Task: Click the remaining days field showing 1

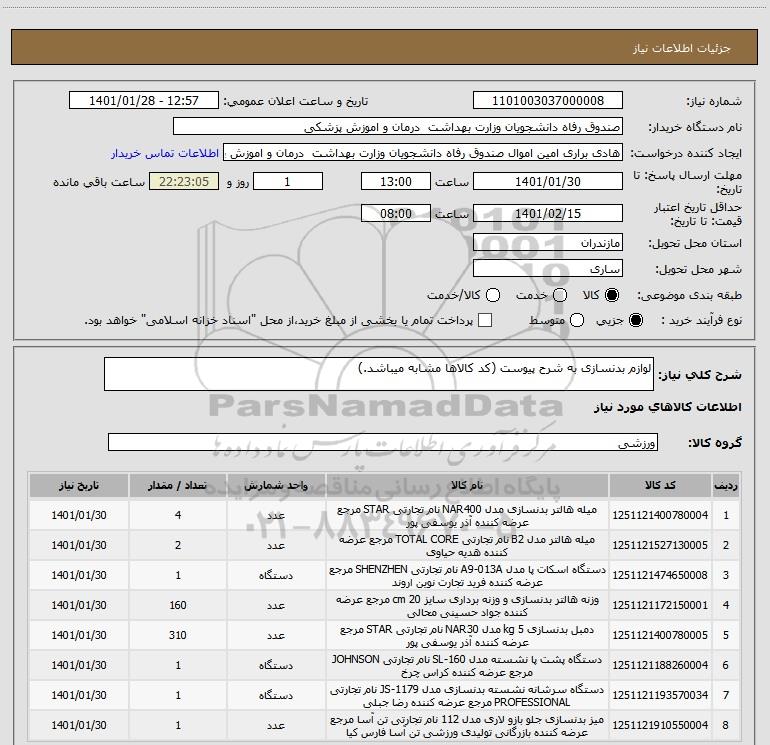Action: coord(288,181)
